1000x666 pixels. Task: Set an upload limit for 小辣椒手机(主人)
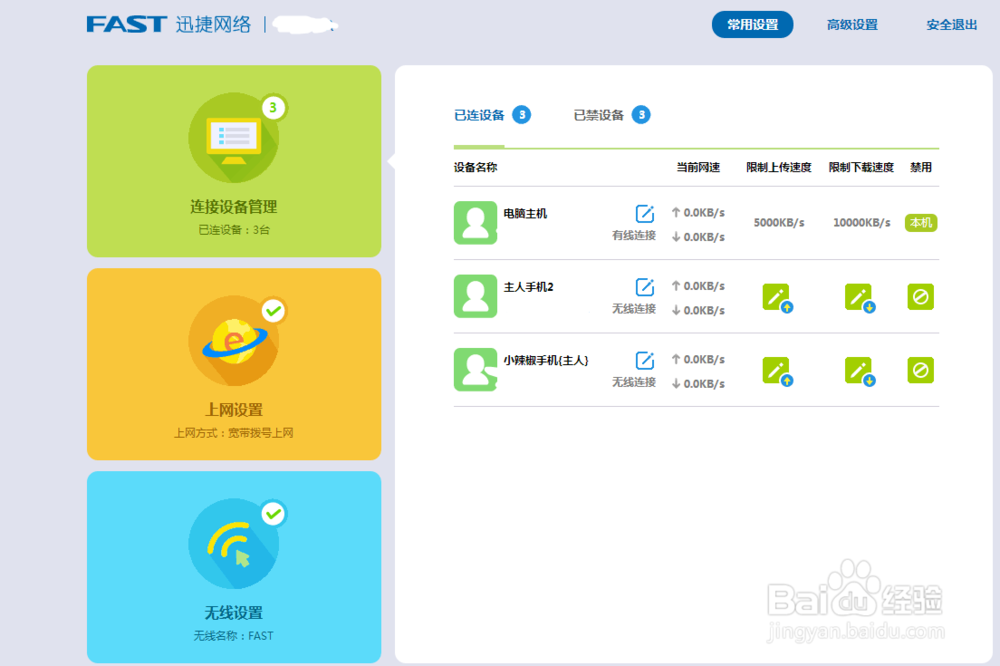coord(779,370)
